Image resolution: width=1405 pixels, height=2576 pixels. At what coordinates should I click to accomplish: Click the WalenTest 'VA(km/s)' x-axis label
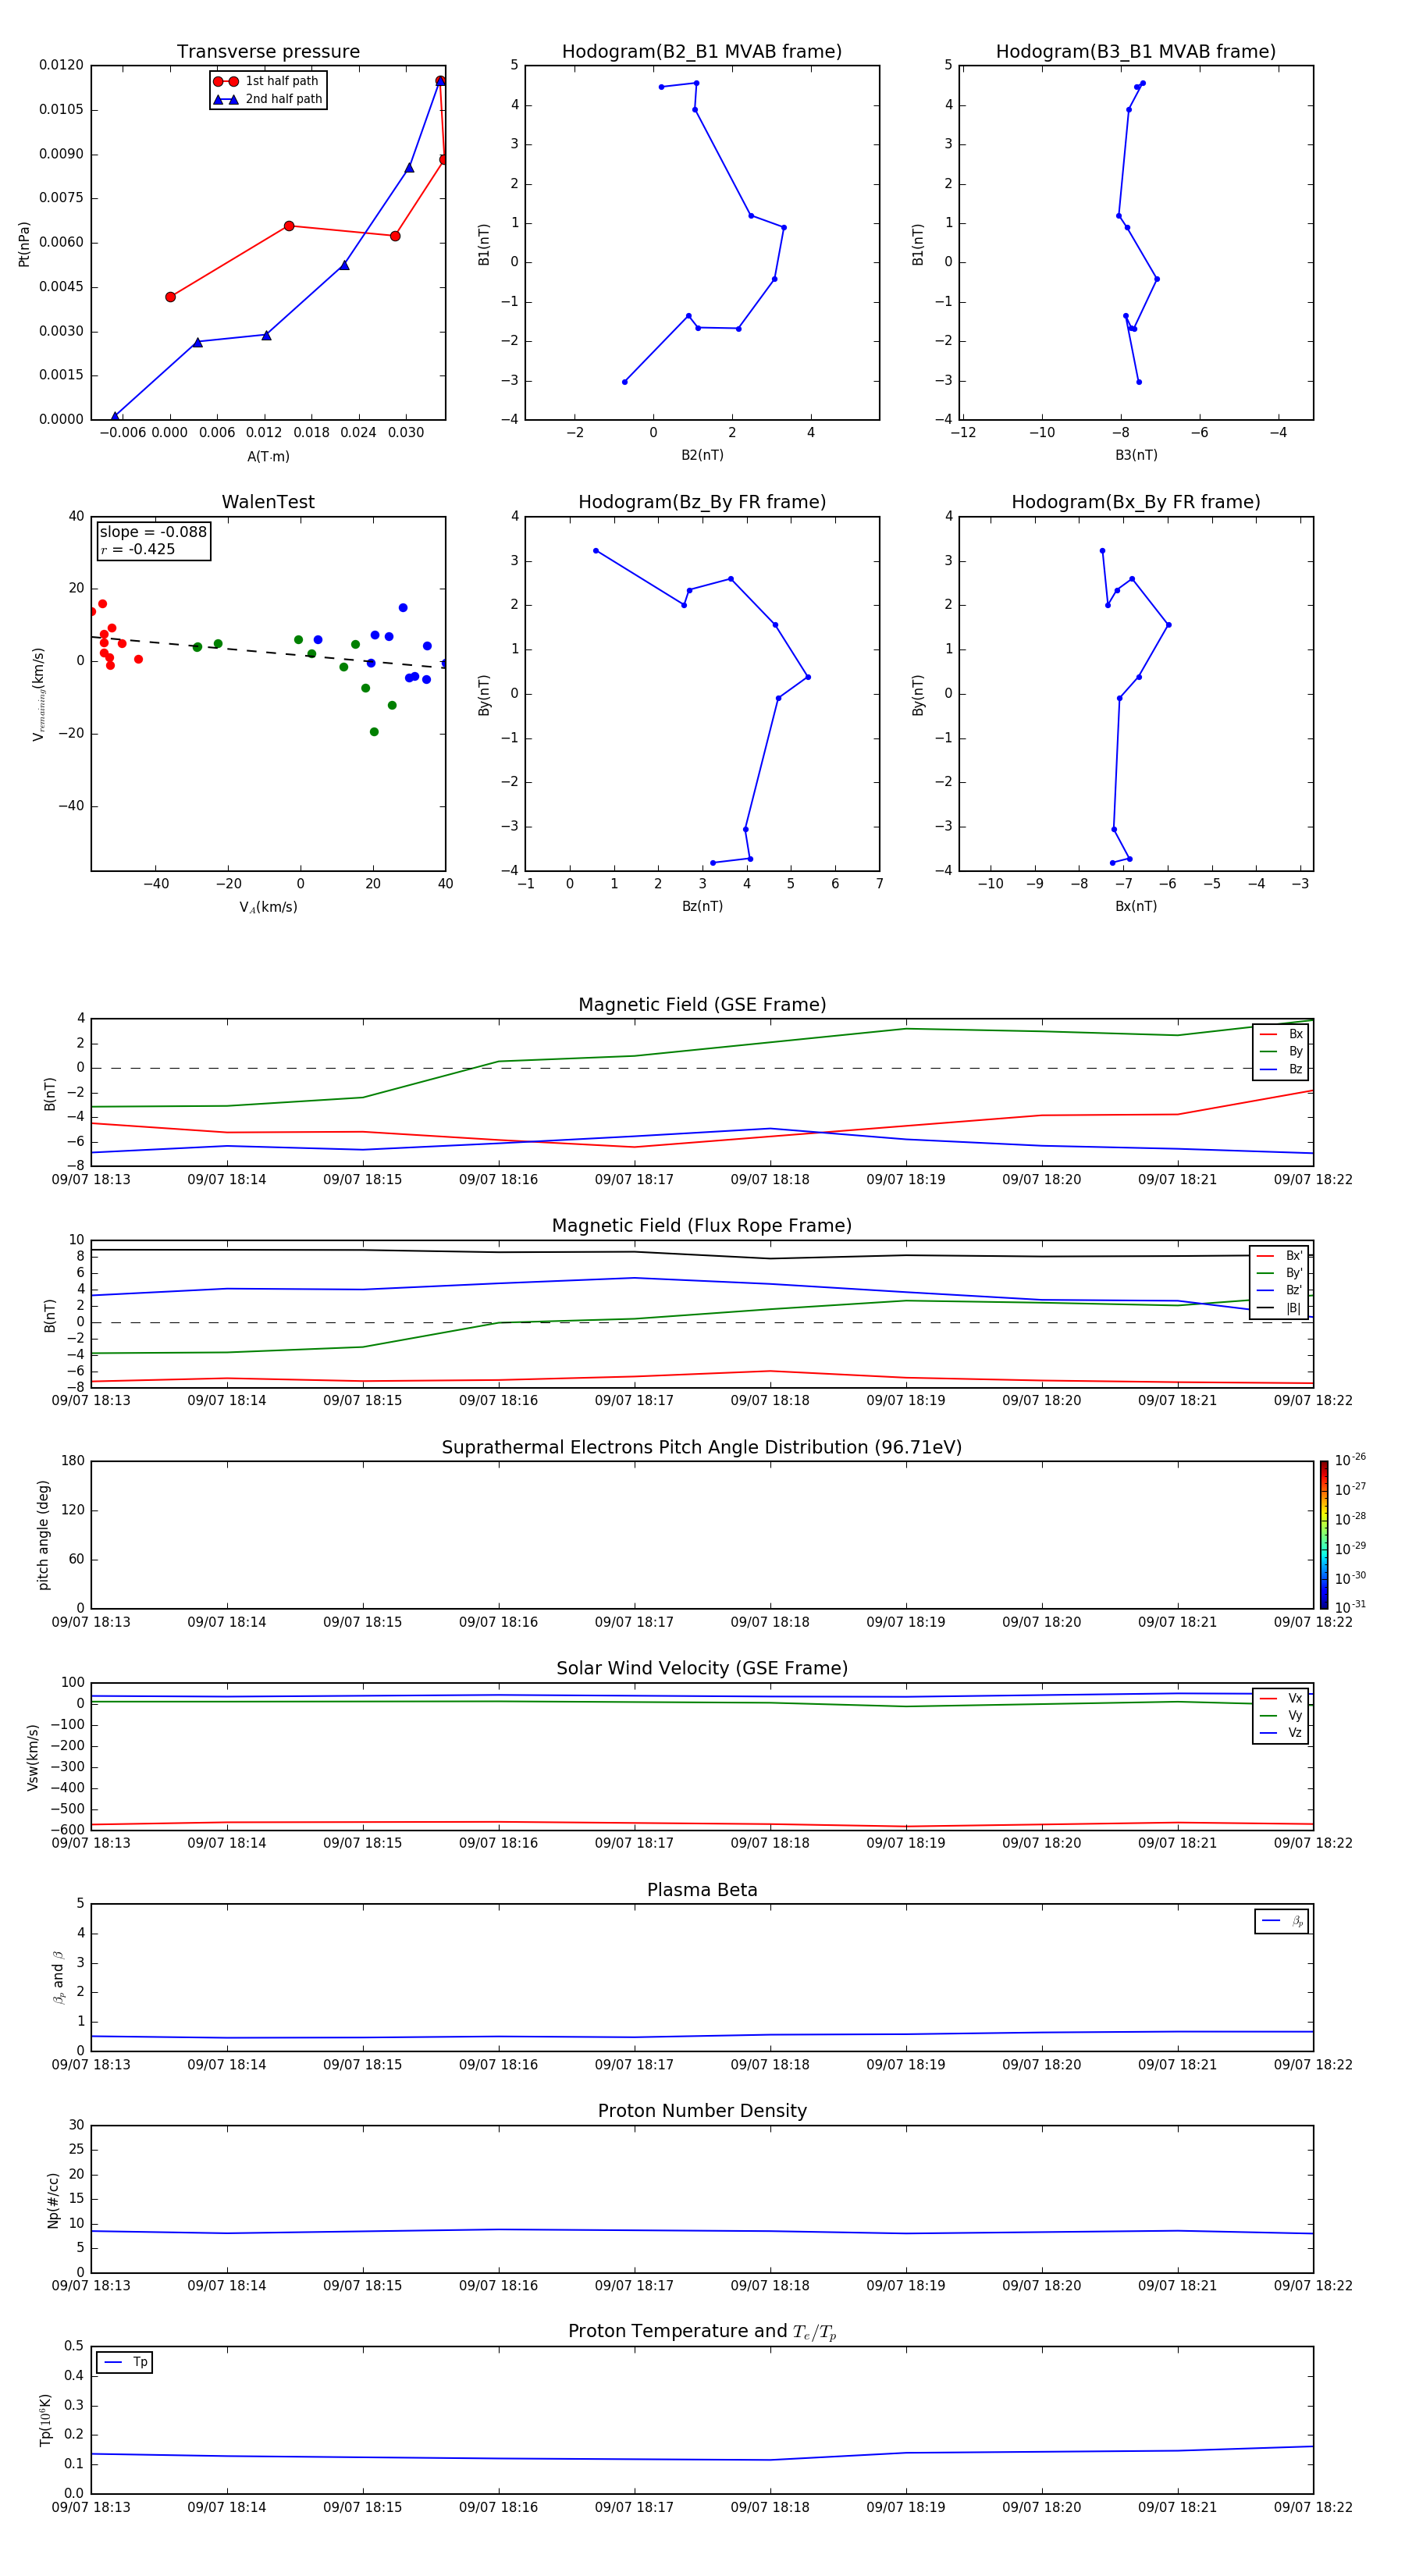point(268,907)
